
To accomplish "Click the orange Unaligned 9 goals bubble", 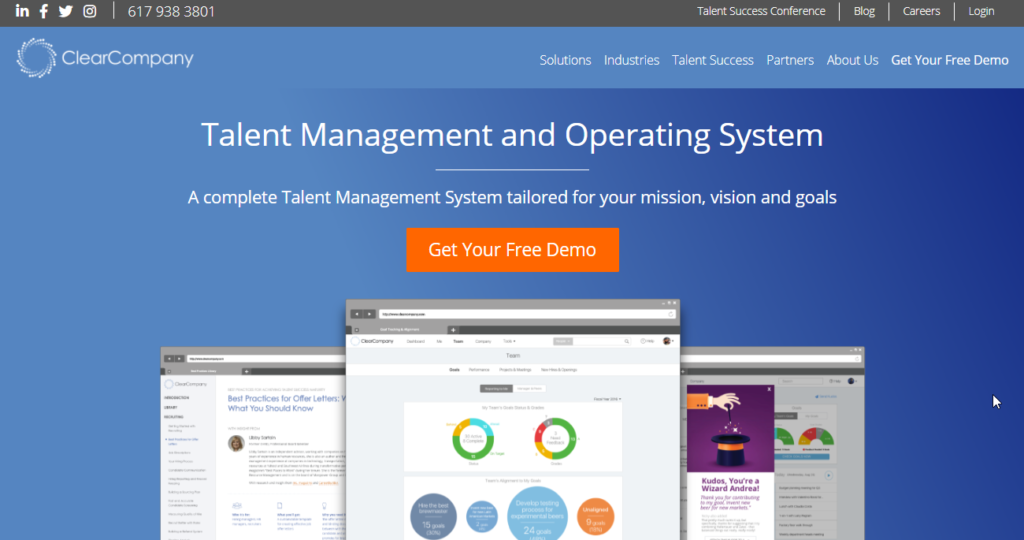I will (595, 516).
